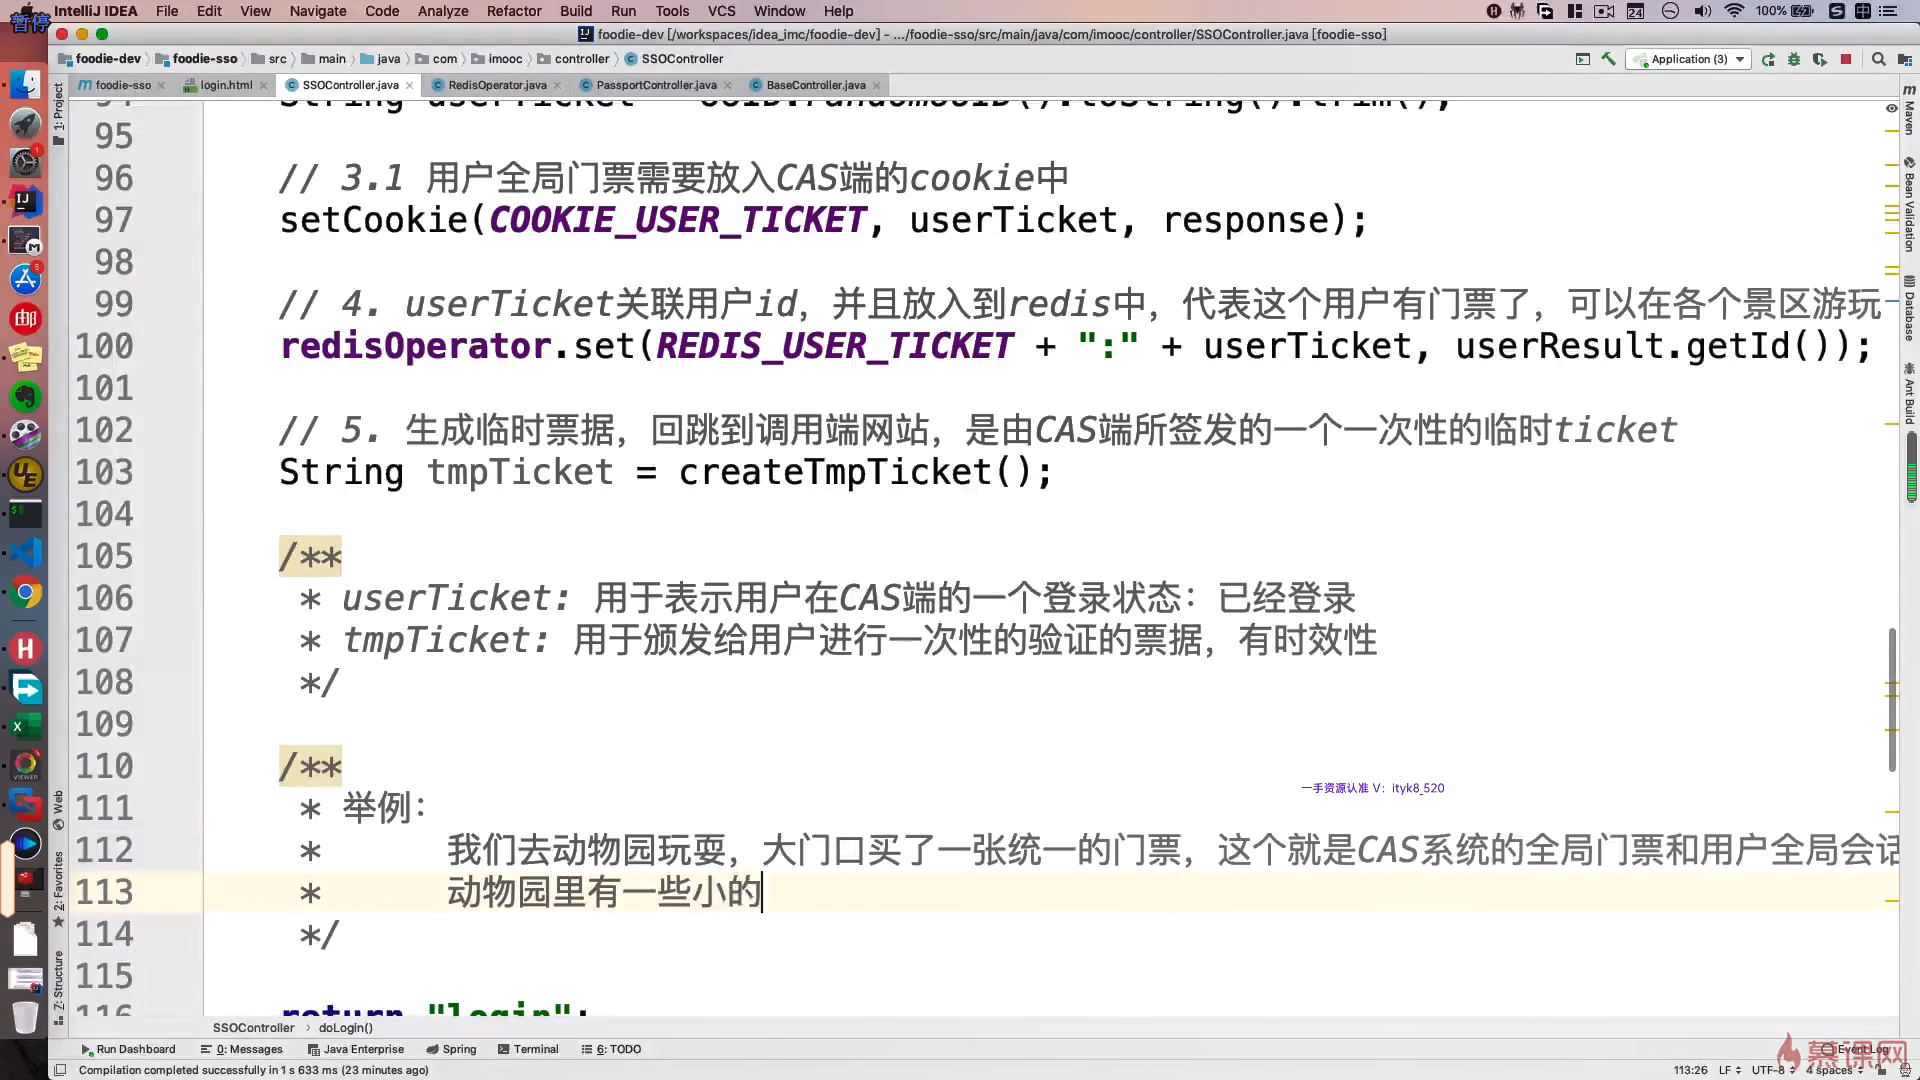Image resolution: width=1920 pixels, height=1080 pixels.
Task: Open Chrome from the Dock
Action: (x=25, y=593)
